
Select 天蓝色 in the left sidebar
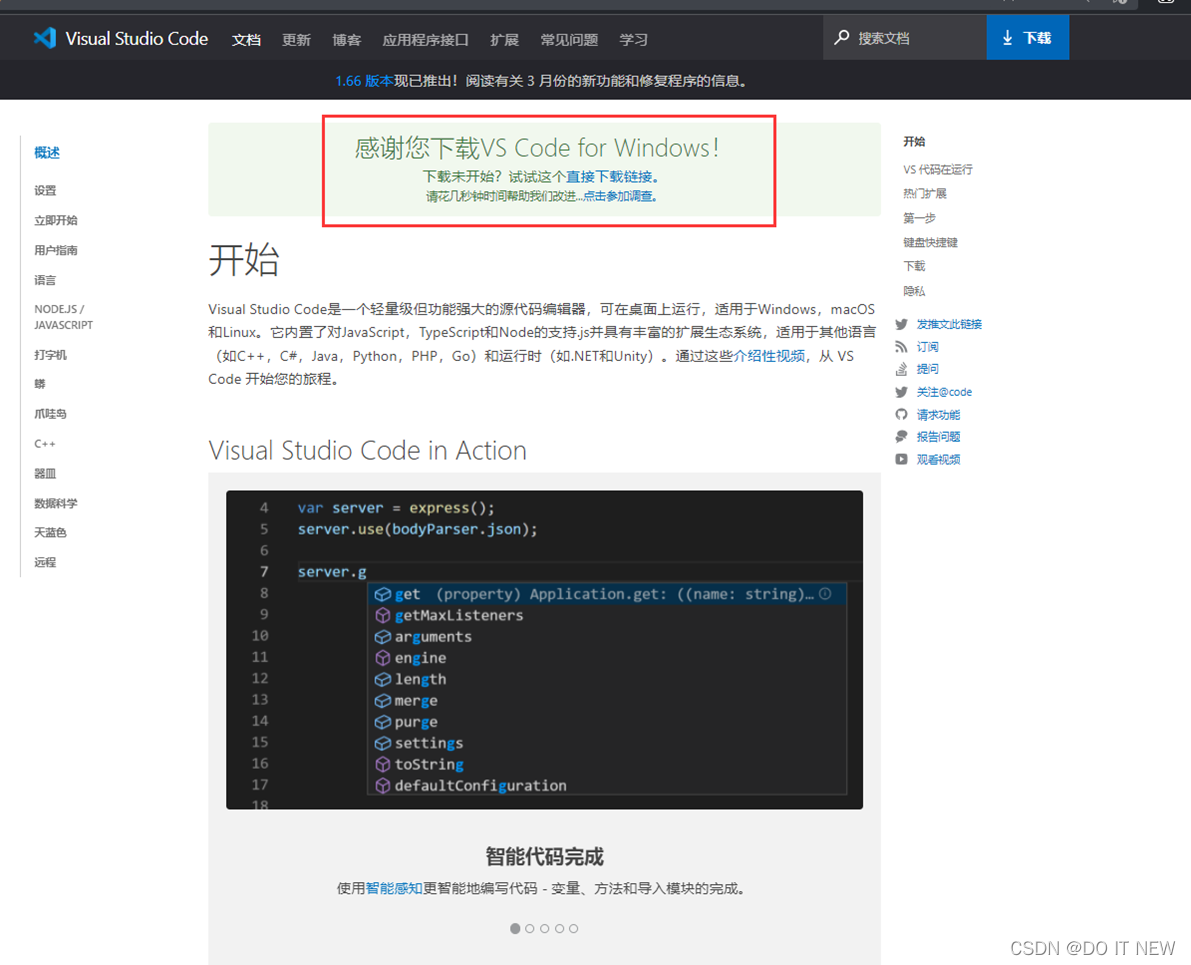coord(50,533)
